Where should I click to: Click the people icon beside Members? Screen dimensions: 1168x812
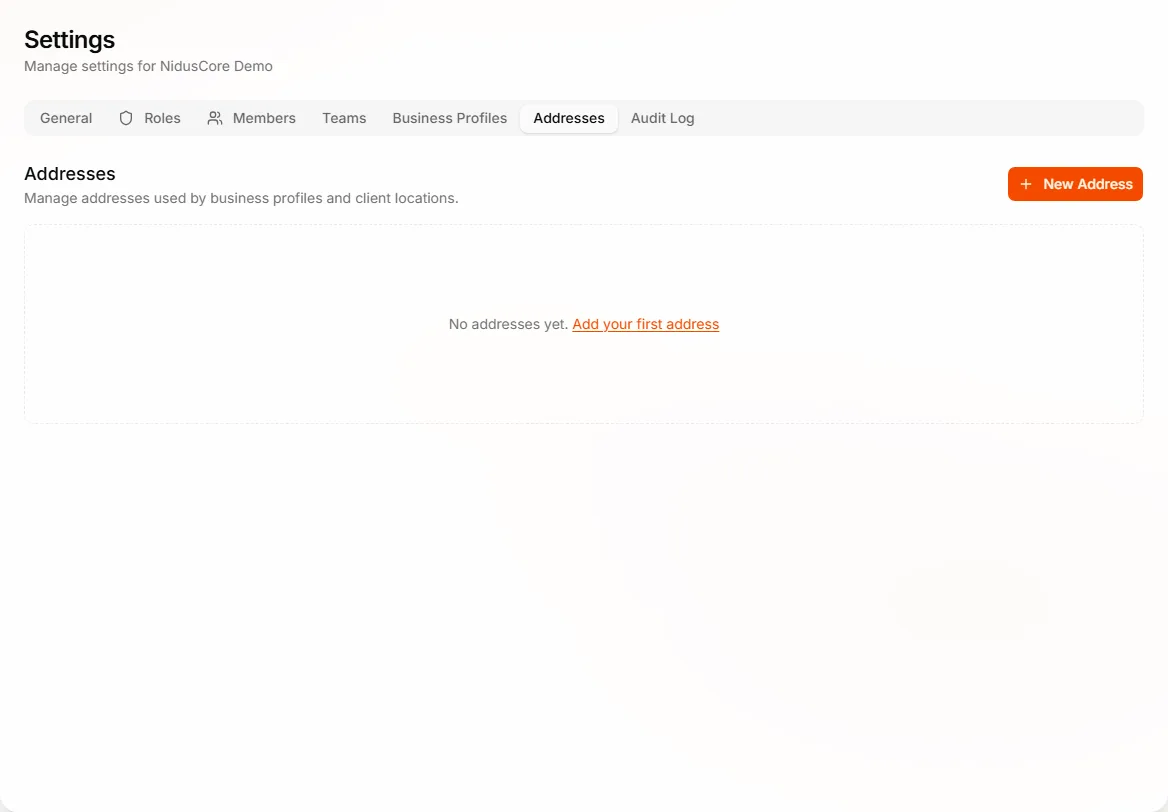pyautogui.click(x=215, y=118)
